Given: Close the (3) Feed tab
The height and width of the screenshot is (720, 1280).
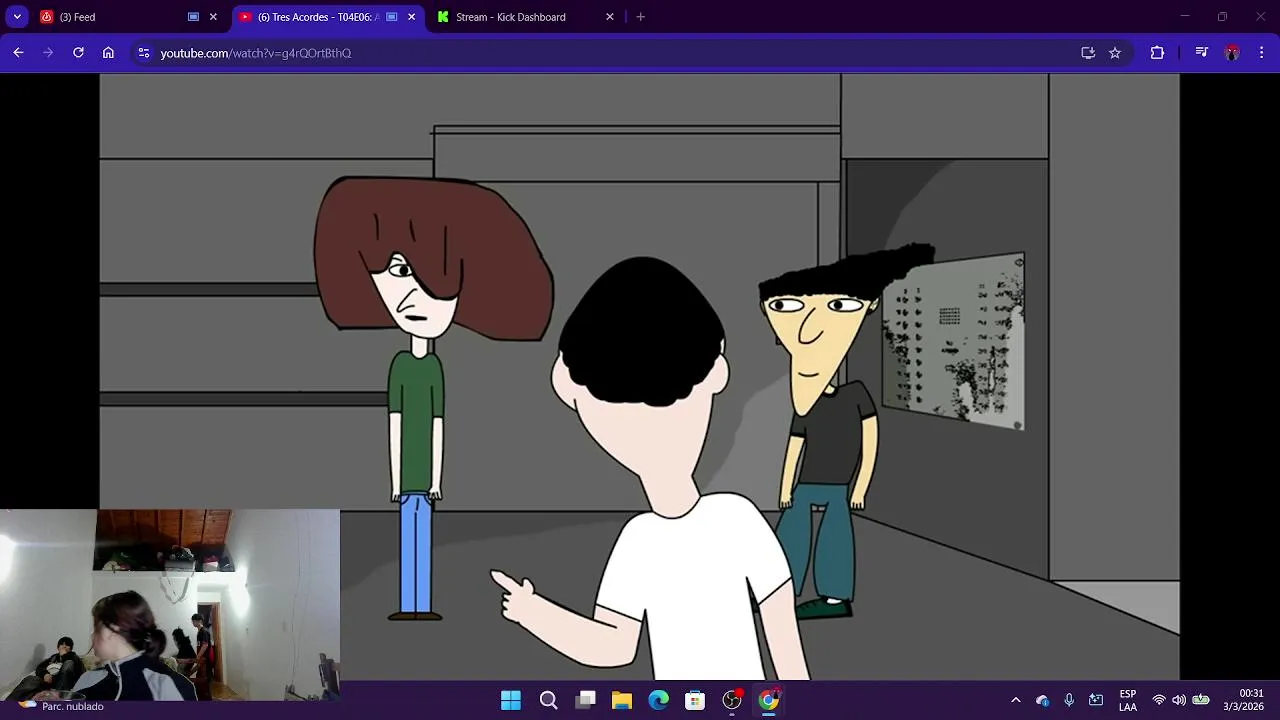Looking at the screenshot, I should point(213,17).
